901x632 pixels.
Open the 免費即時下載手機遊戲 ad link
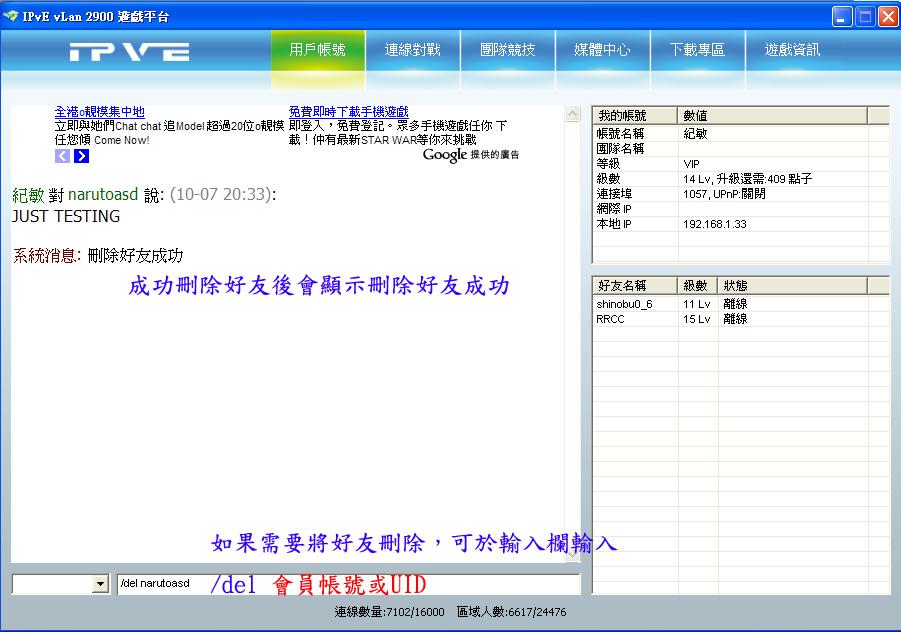(348, 111)
